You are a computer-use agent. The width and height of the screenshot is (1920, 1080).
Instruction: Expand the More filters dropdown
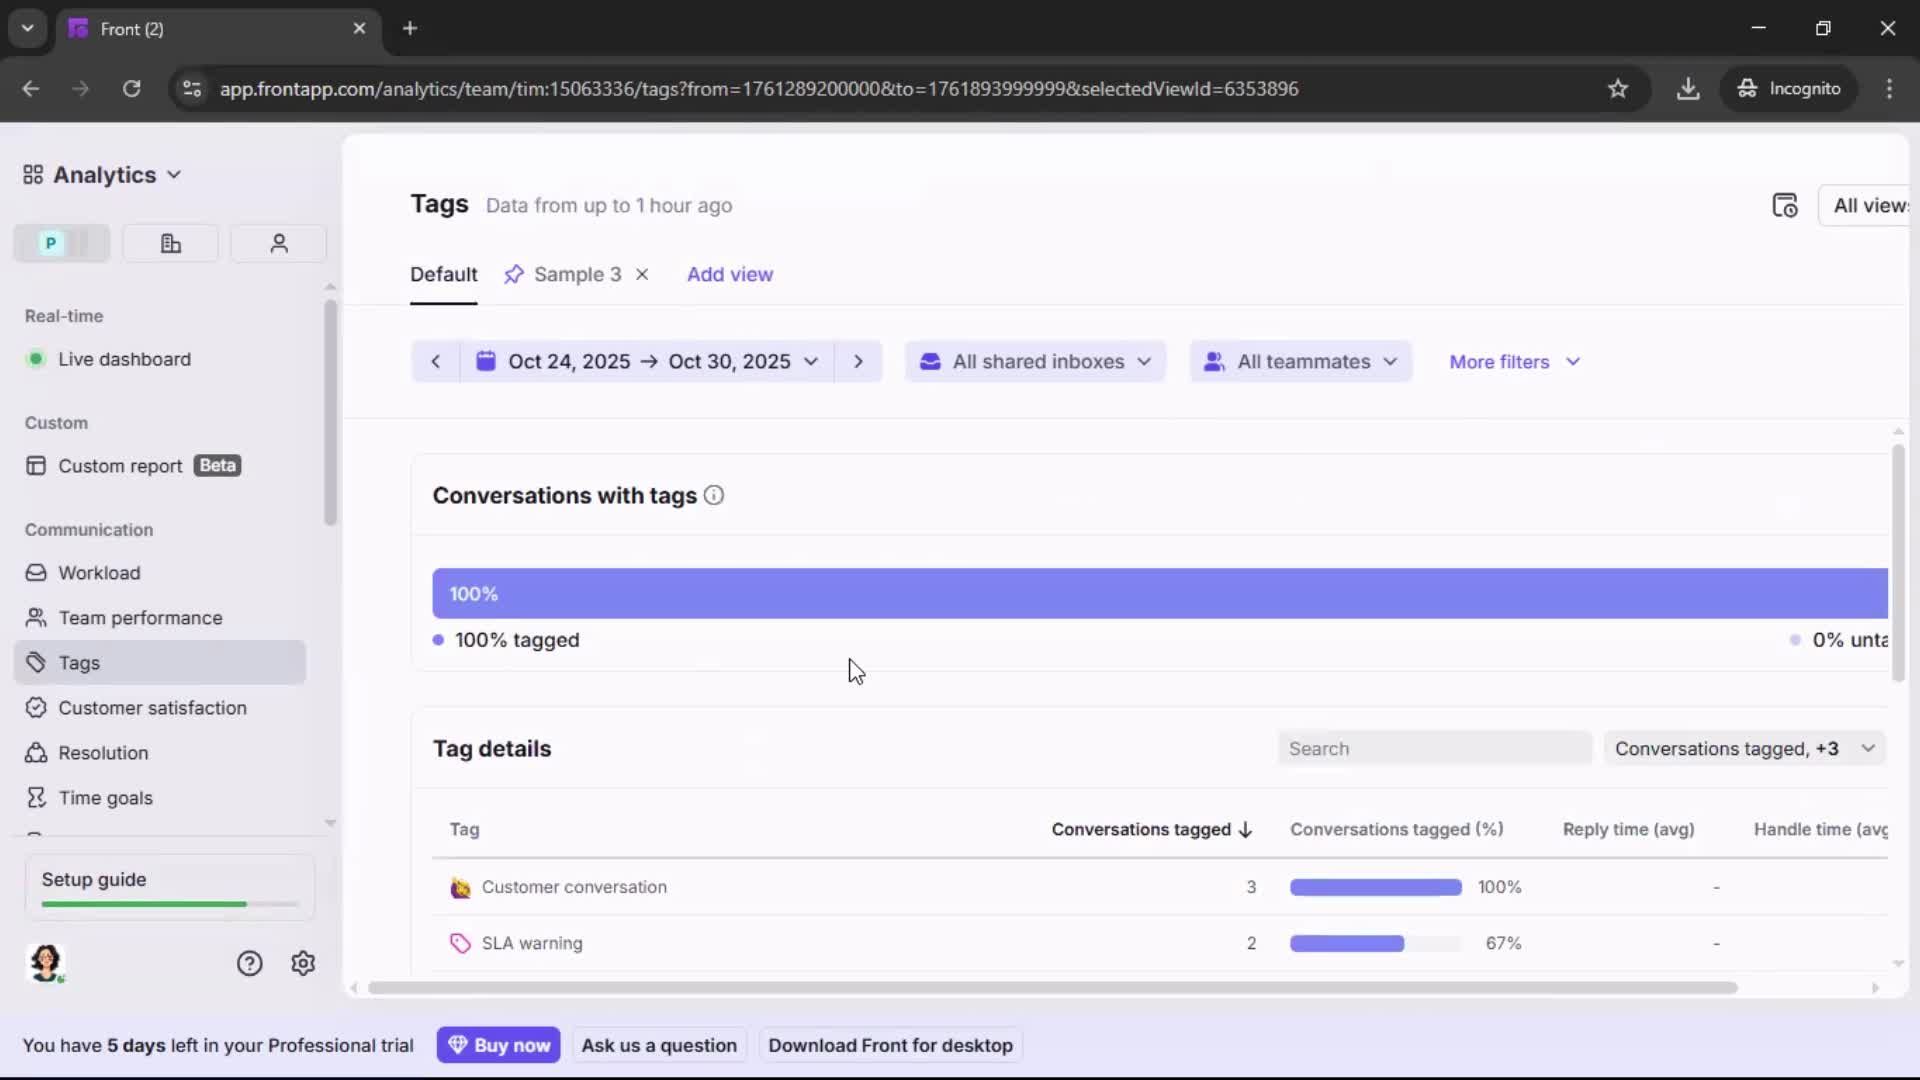1514,361
